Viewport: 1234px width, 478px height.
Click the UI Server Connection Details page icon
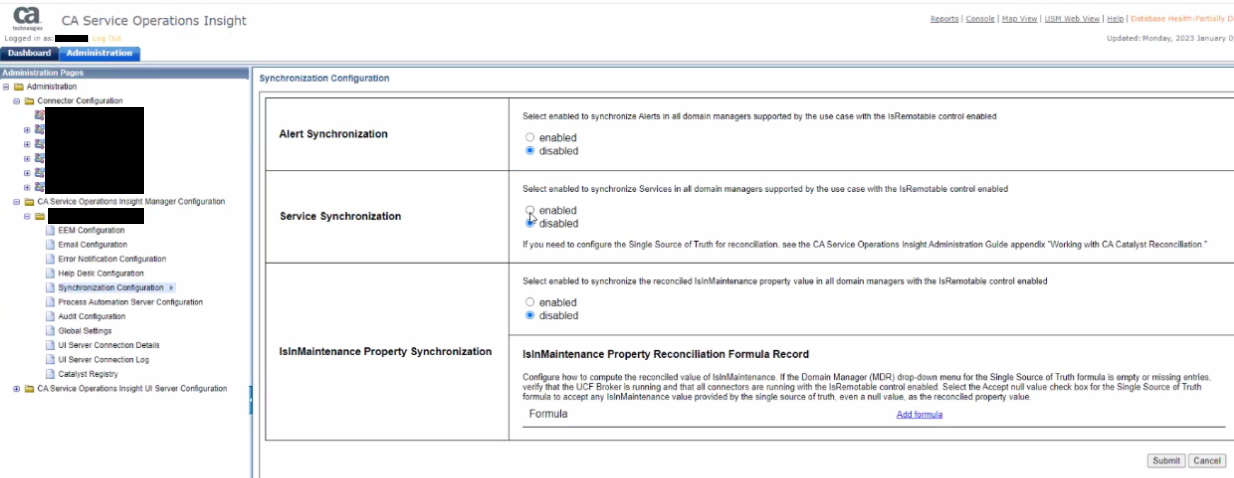pos(50,345)
